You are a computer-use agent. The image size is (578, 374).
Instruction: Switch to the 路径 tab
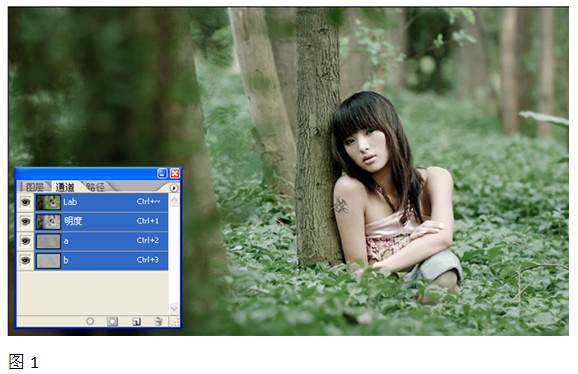click(x=95, y=187)
